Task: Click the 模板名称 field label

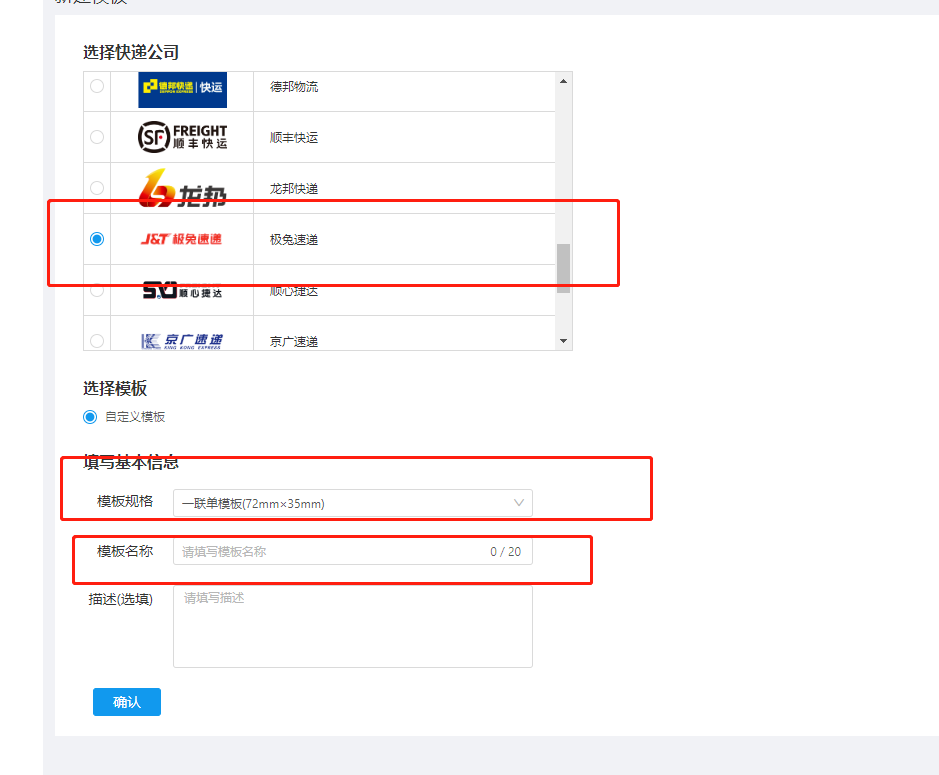Action: (125, 551)
